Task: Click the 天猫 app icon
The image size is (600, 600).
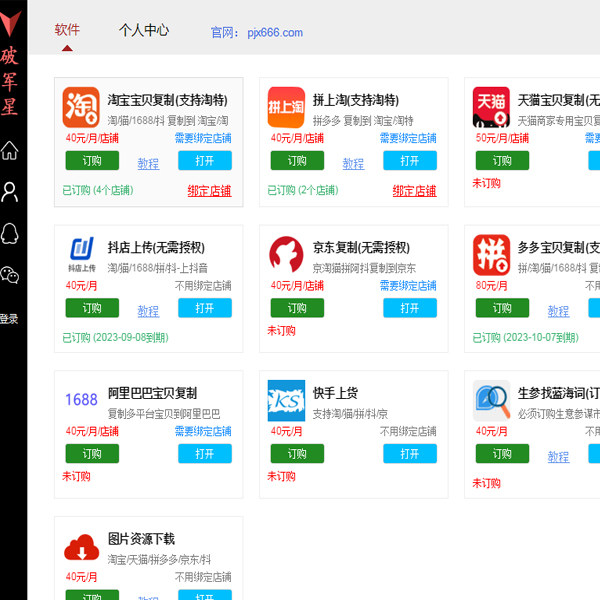Action: click(x=491, y=107)
